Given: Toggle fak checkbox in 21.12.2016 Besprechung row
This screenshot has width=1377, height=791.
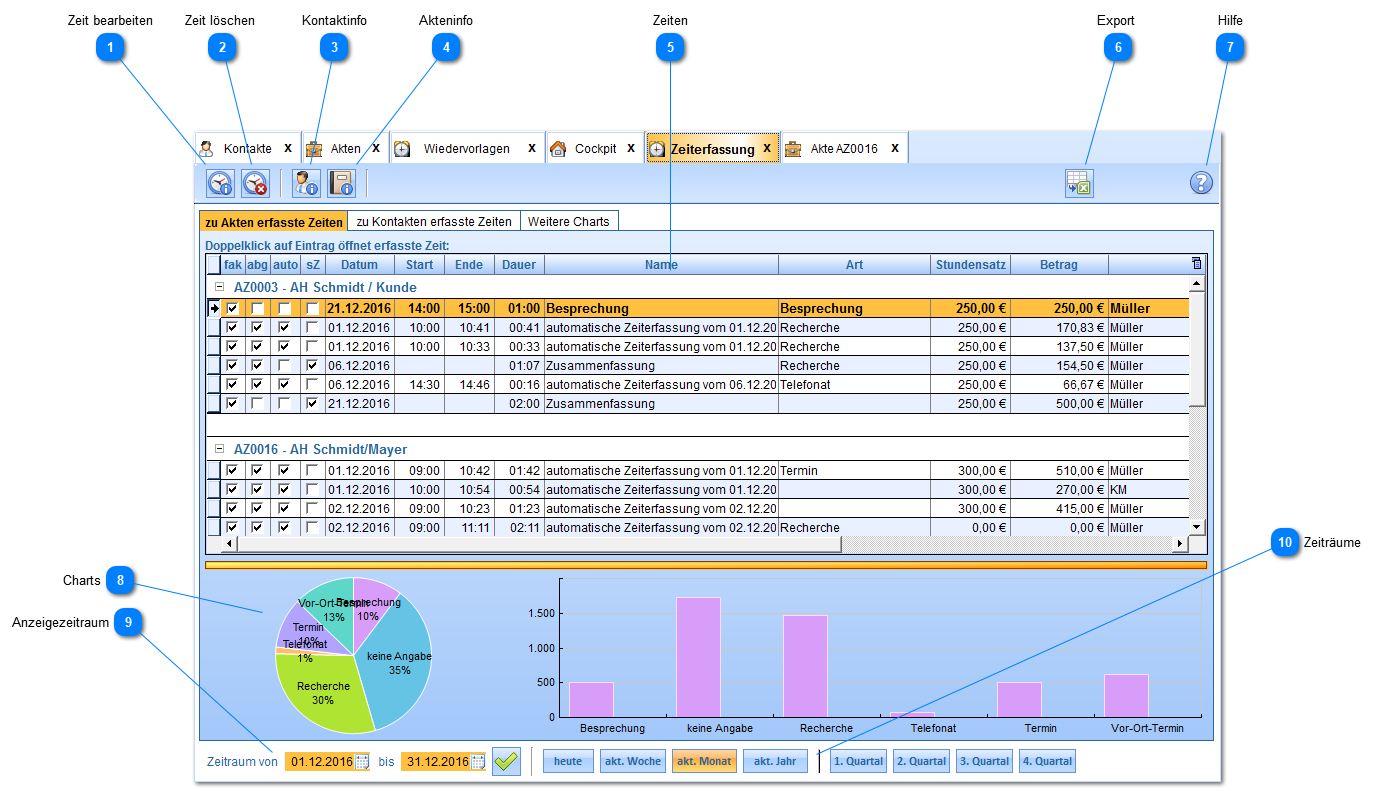Looking at the screenshot, I should click(232, 309).
